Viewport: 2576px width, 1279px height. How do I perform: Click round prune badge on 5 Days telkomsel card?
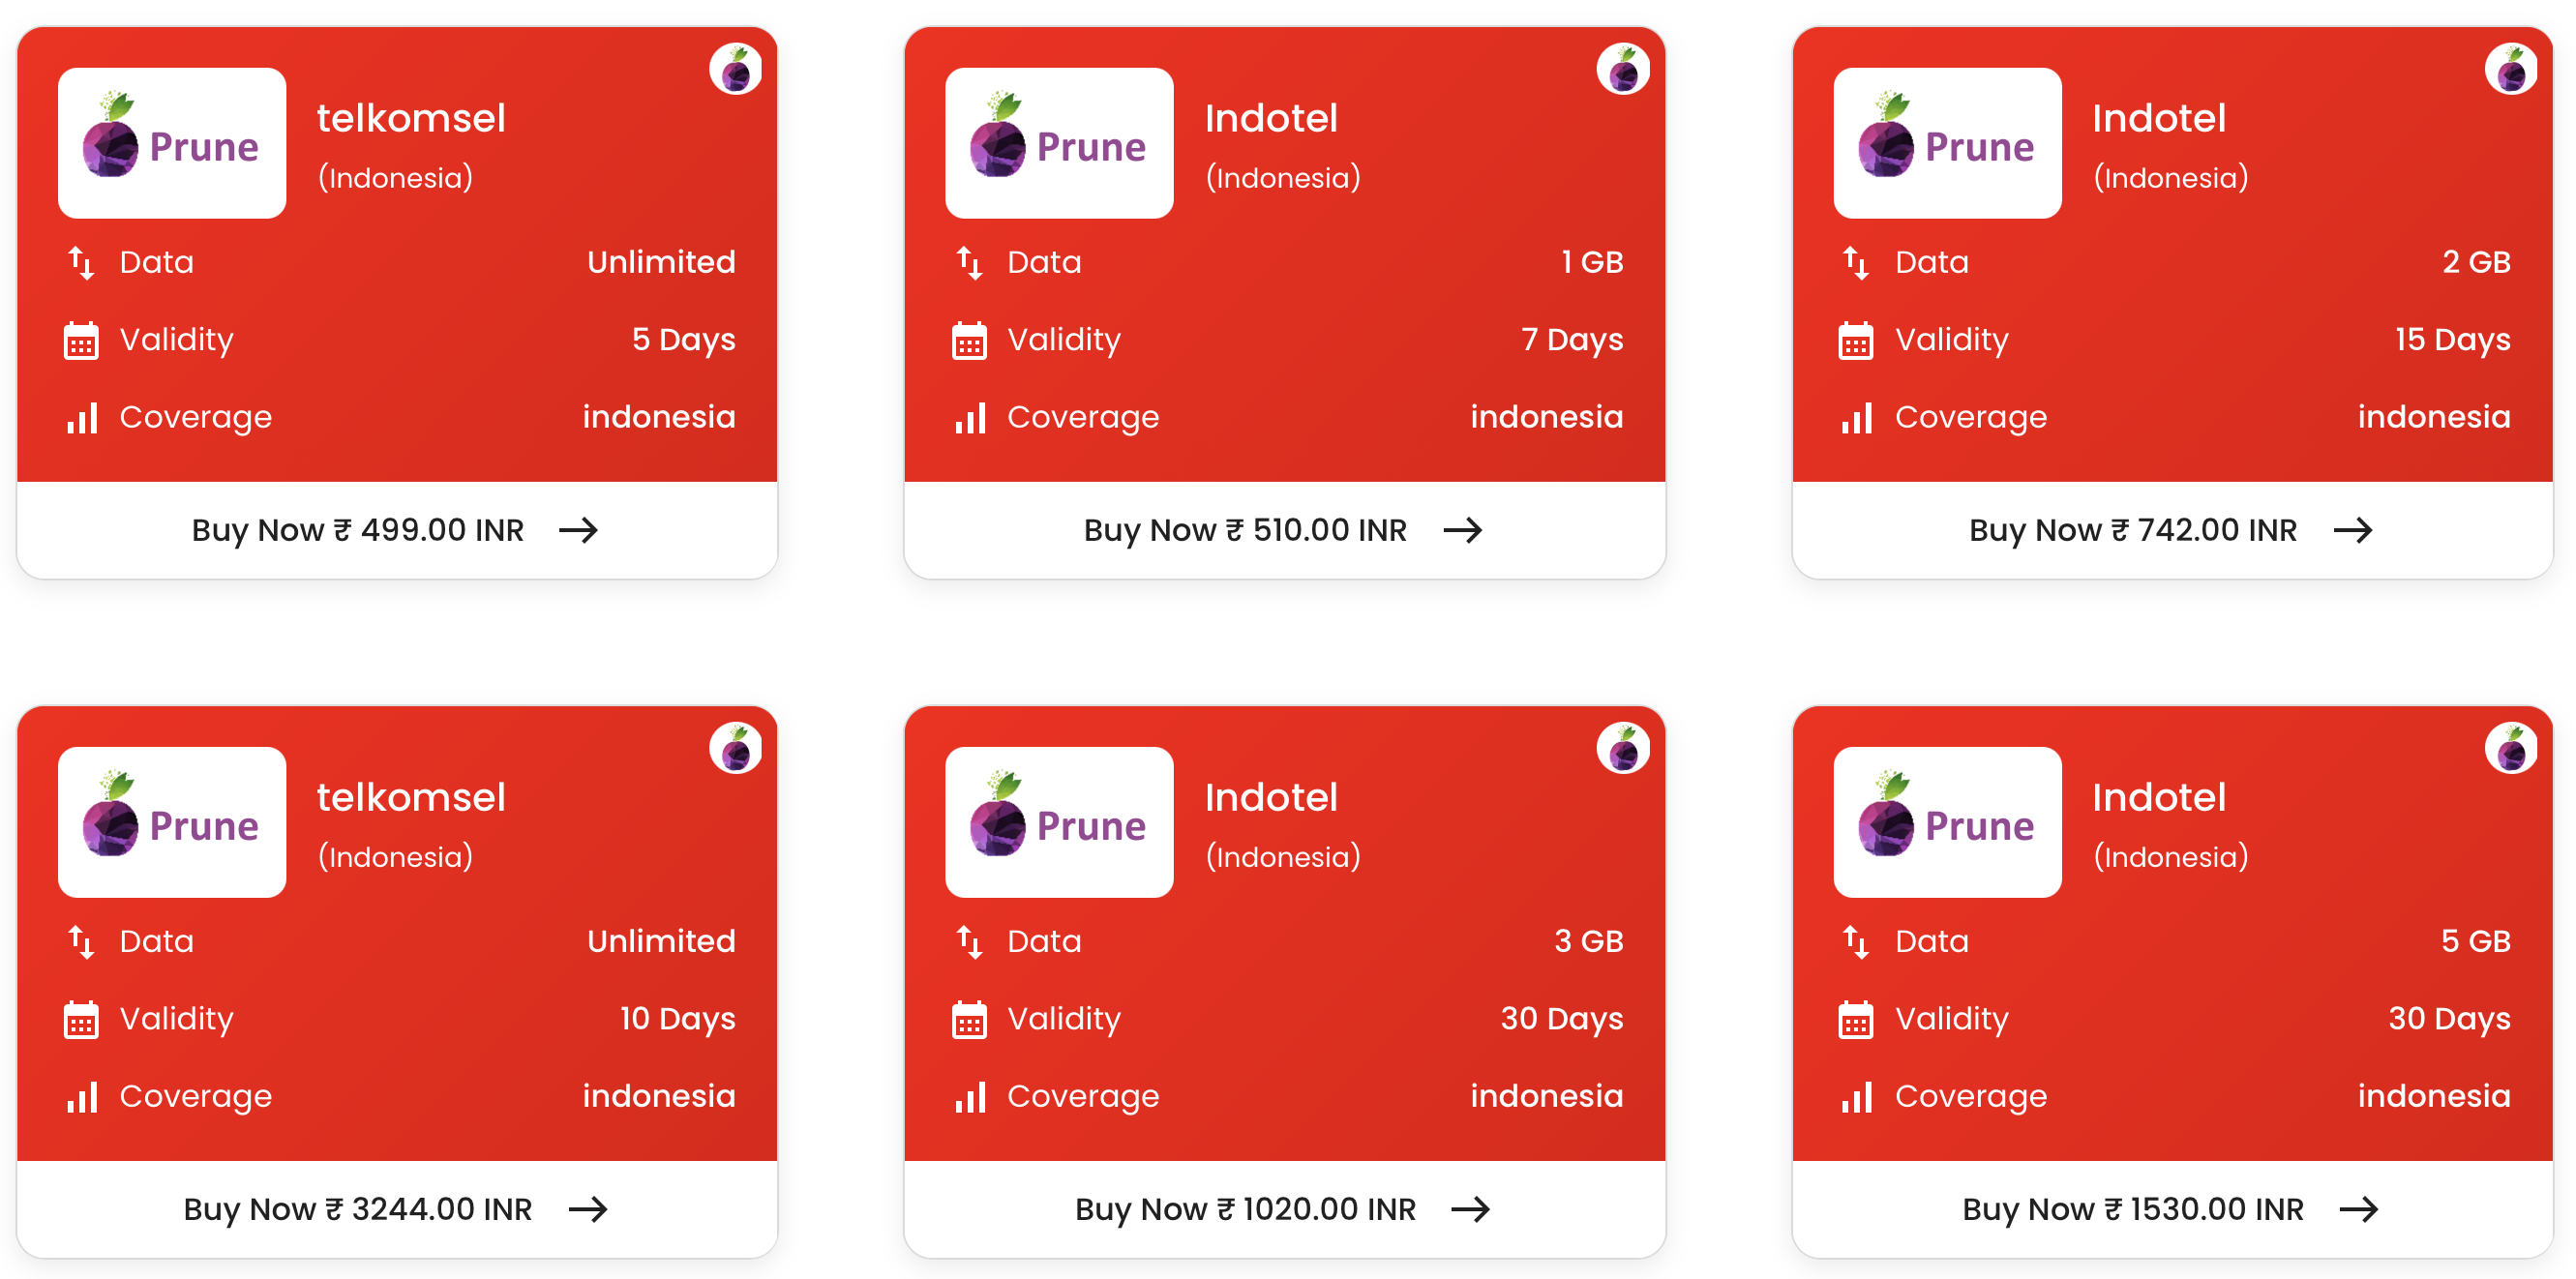[735, 70]
